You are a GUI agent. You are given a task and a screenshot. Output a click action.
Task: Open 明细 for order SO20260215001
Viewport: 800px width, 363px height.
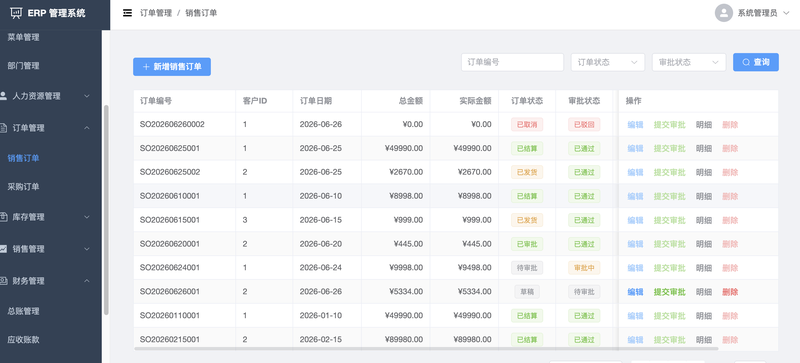coord(704,340)
